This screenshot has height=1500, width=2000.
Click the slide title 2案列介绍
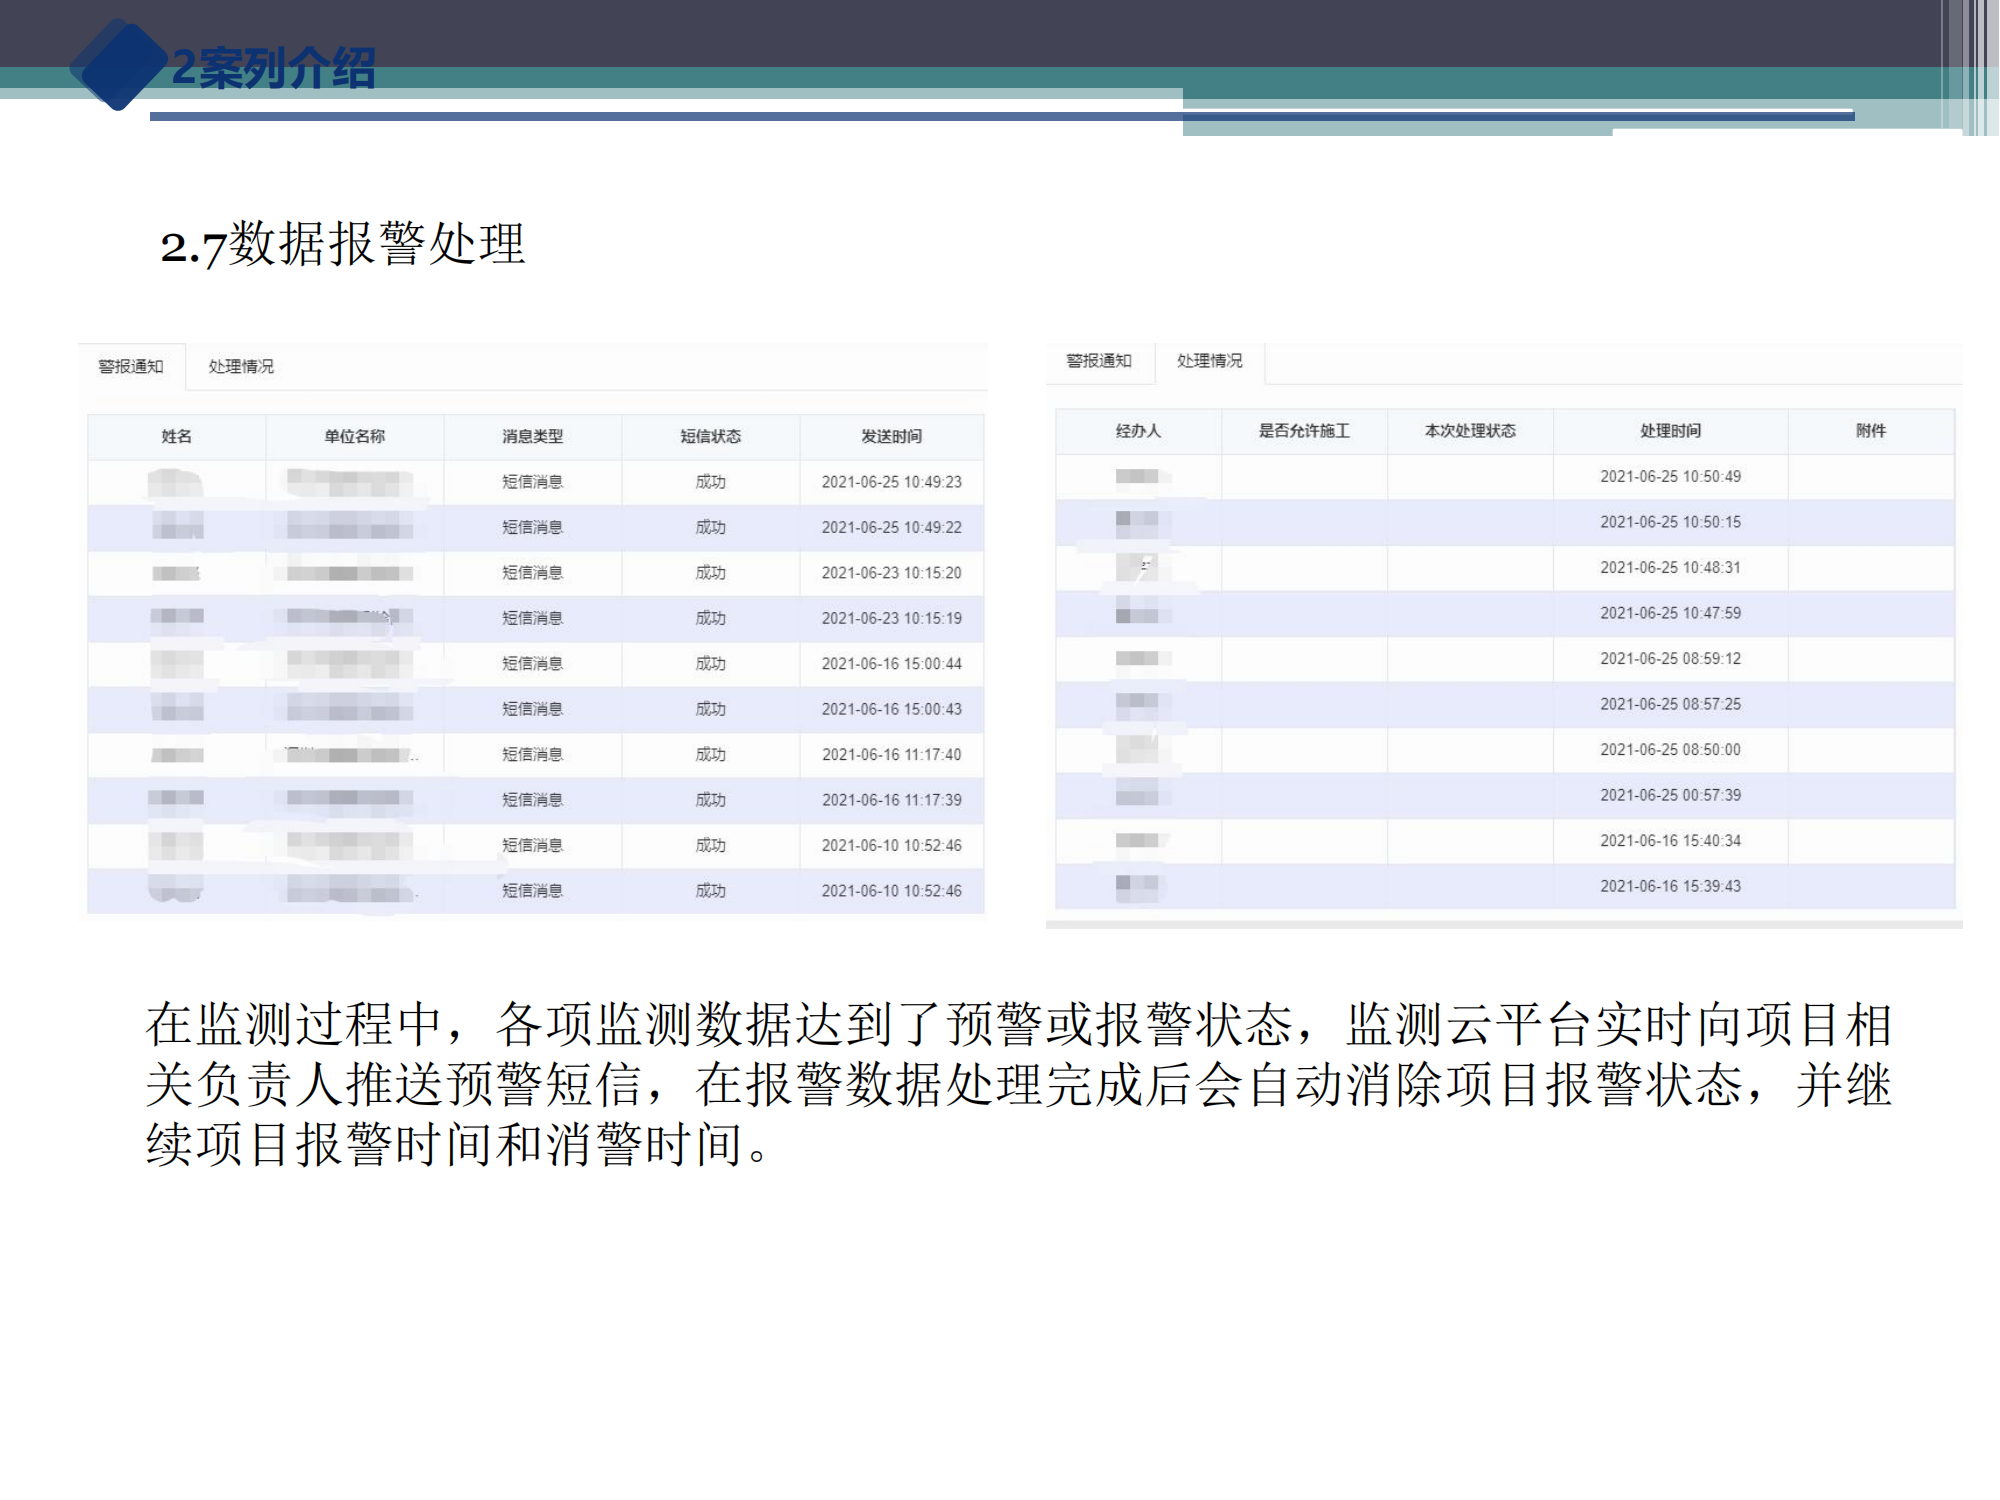(274, 68)
